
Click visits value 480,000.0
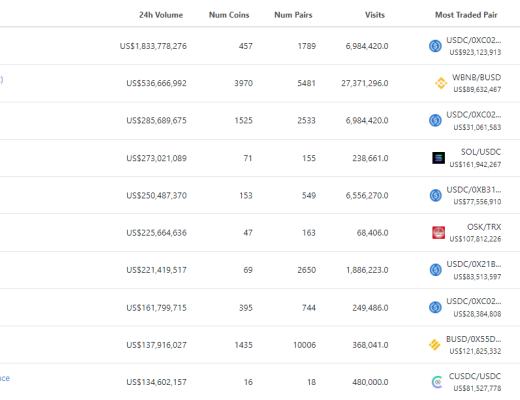point(370,382)
